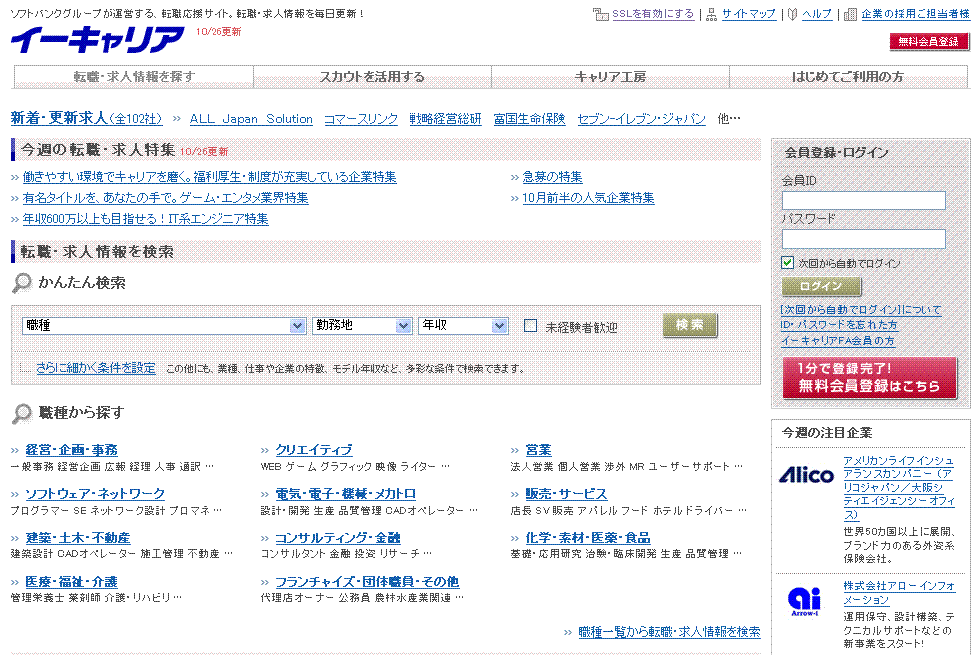Screen dimensions: 975x655
Task: Select the スカウトを活用する tab
Action: (372, 77)
